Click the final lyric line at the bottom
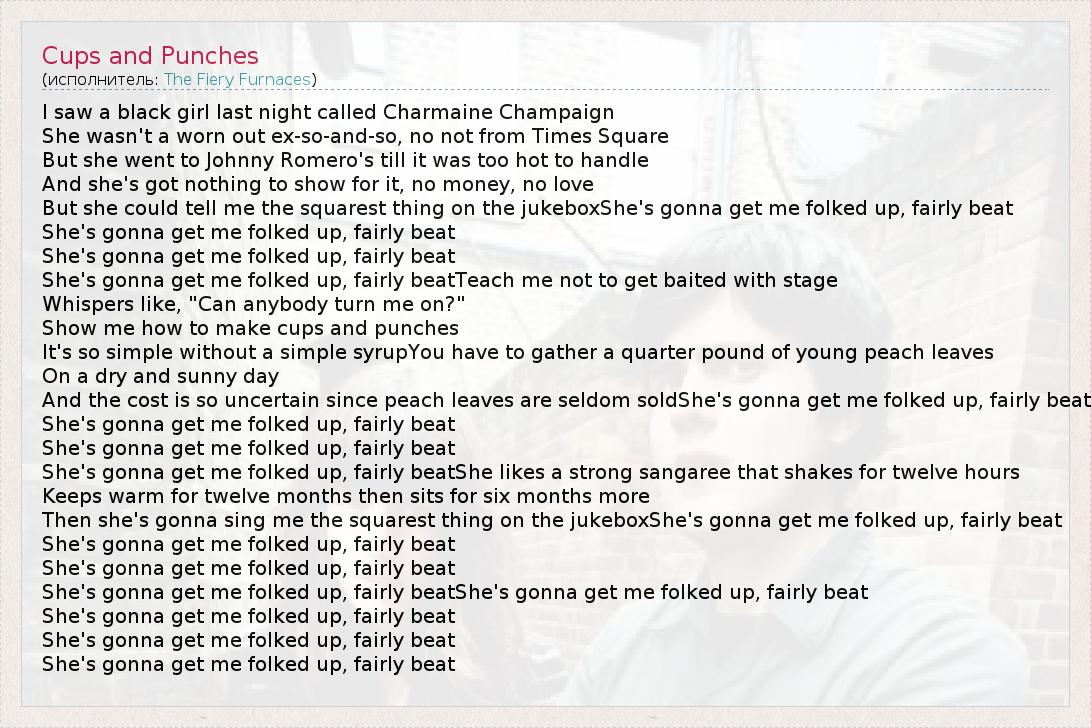 point(248,664)
